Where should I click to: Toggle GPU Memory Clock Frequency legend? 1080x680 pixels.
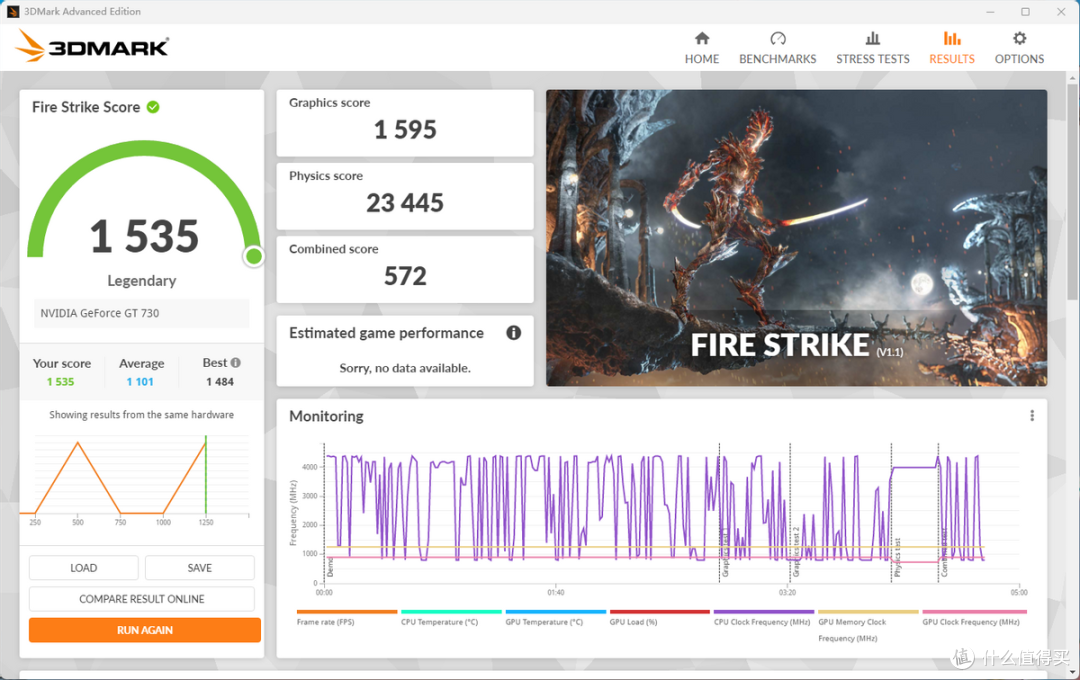868,626
